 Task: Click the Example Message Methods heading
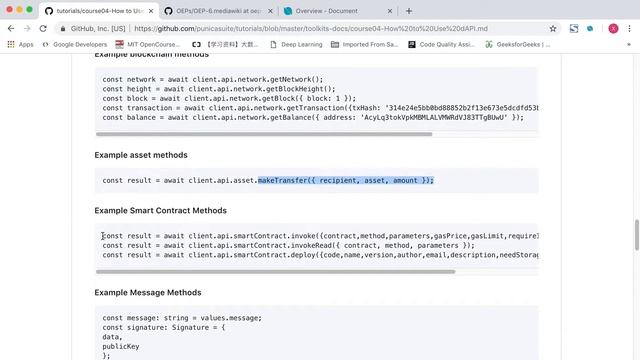pos(148,293)
